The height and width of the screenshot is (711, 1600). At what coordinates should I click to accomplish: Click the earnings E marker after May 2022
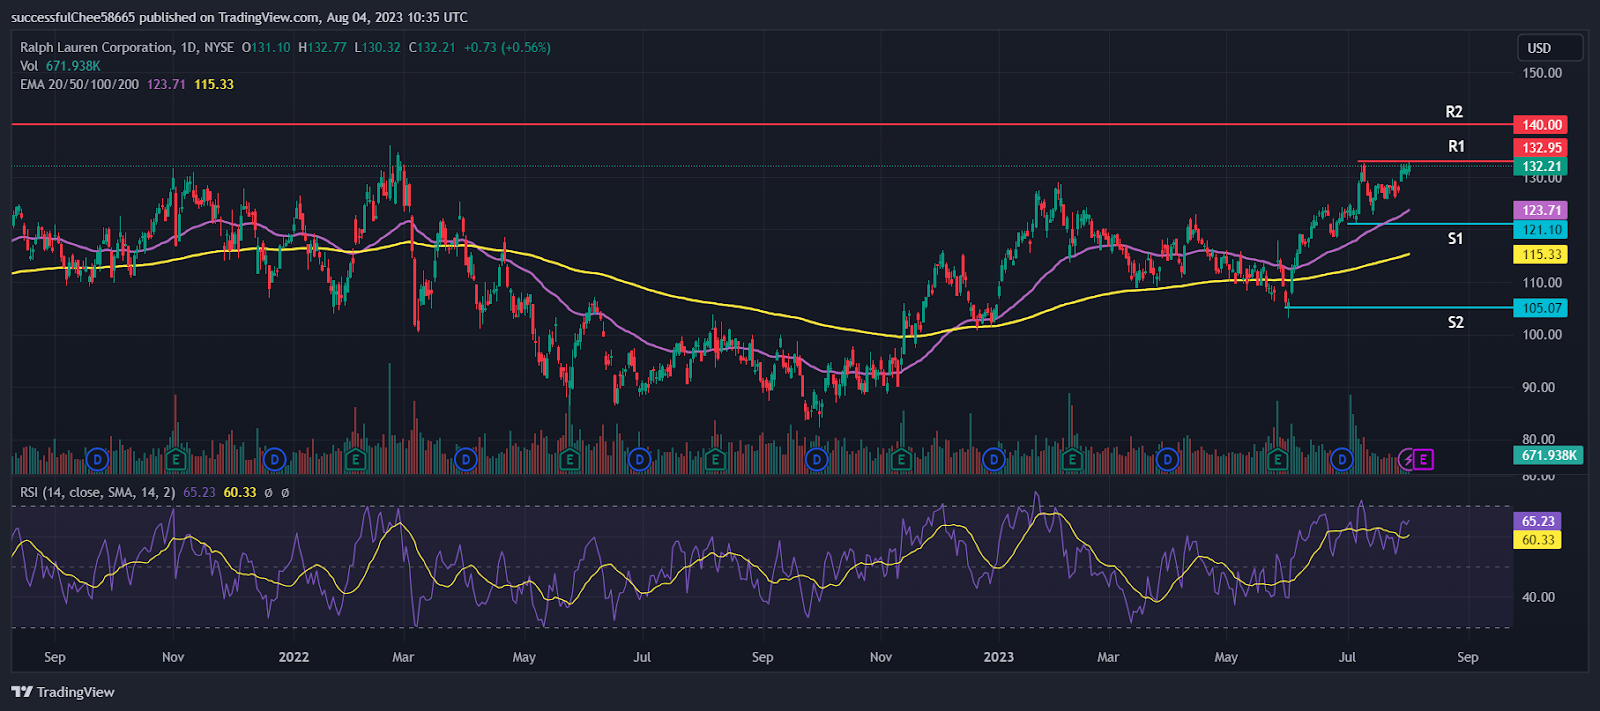[570, 460]
